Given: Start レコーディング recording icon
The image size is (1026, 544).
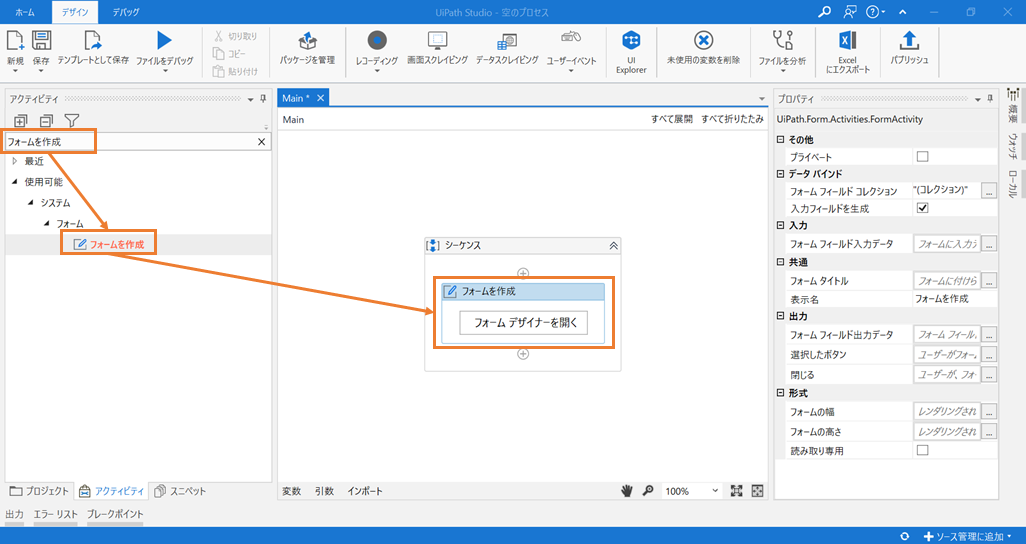Looking at the screenshot, I should click(x=377, y=41).
